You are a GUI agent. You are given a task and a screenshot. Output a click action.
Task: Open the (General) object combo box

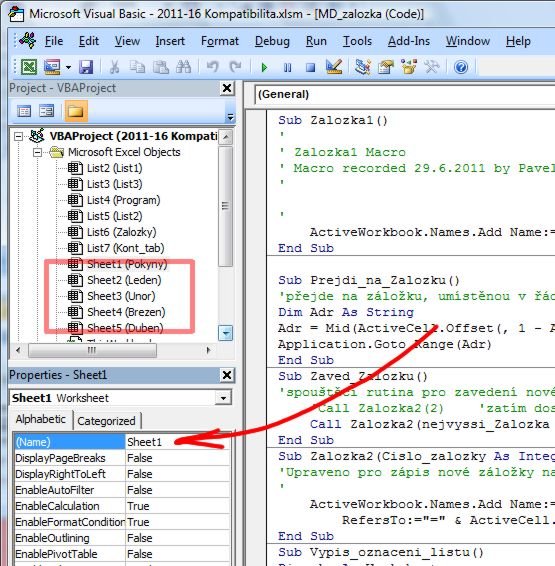[404, 95]
